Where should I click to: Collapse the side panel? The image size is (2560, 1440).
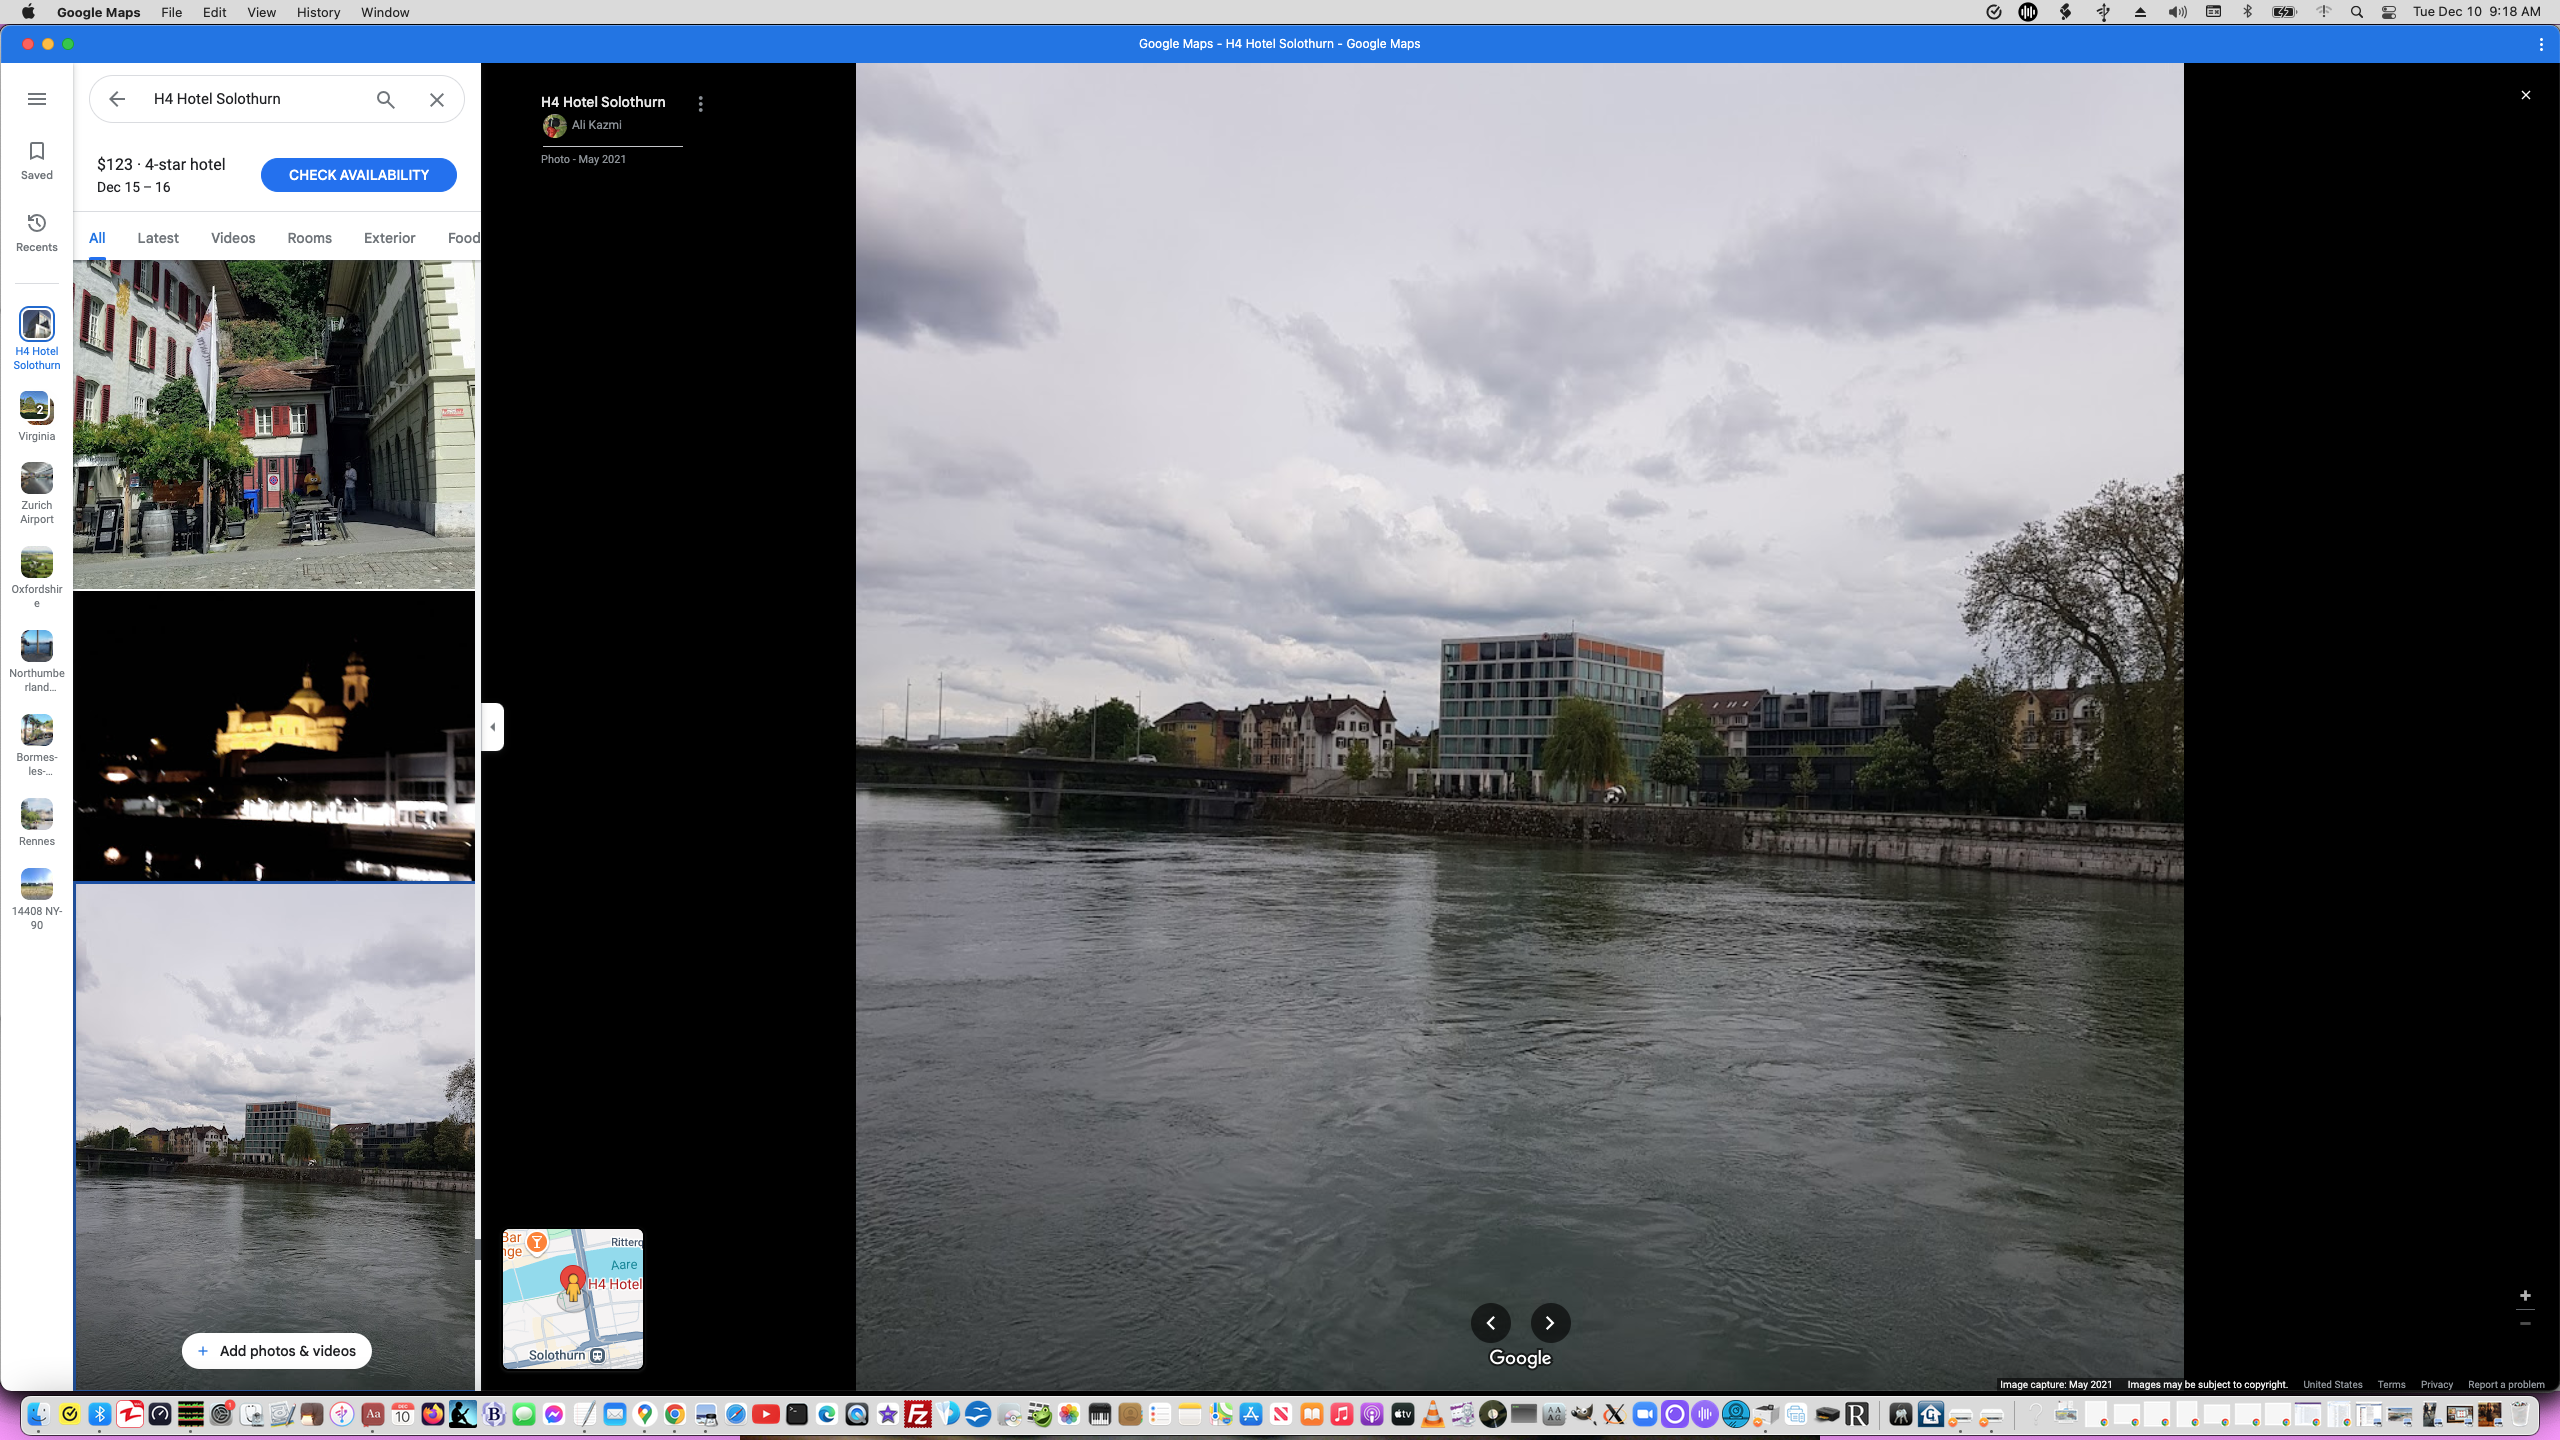492,727
